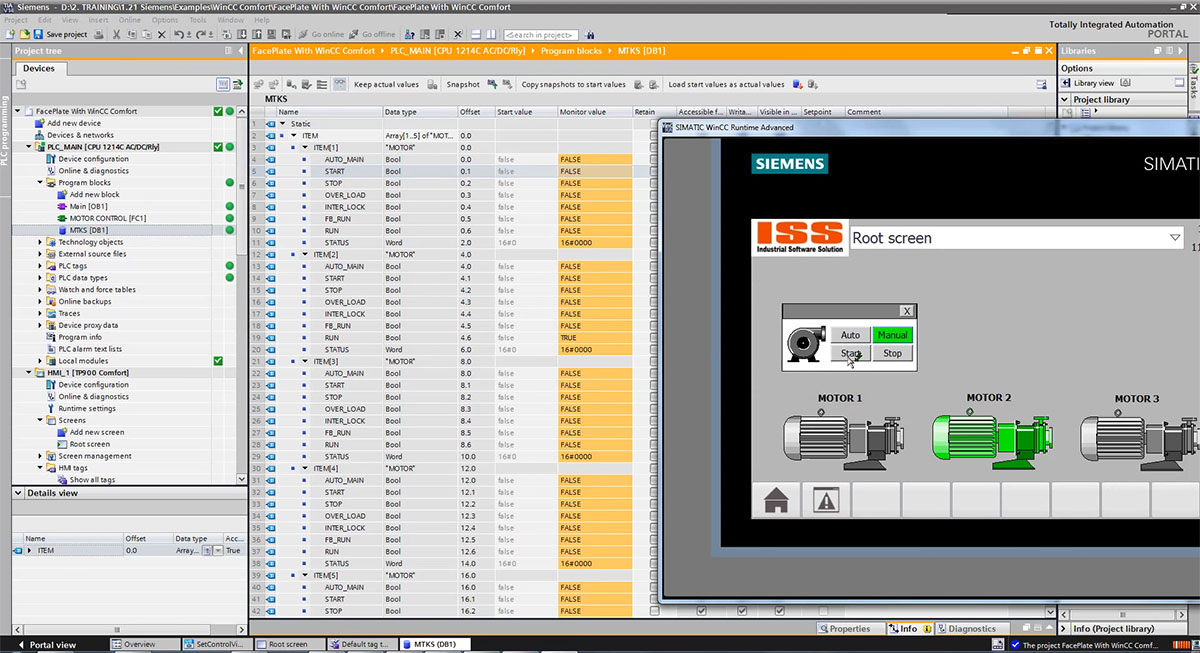This screenshot has width=1200, height=653.
Task: Click the Undo arrow icon
Action: coord(178,34)
